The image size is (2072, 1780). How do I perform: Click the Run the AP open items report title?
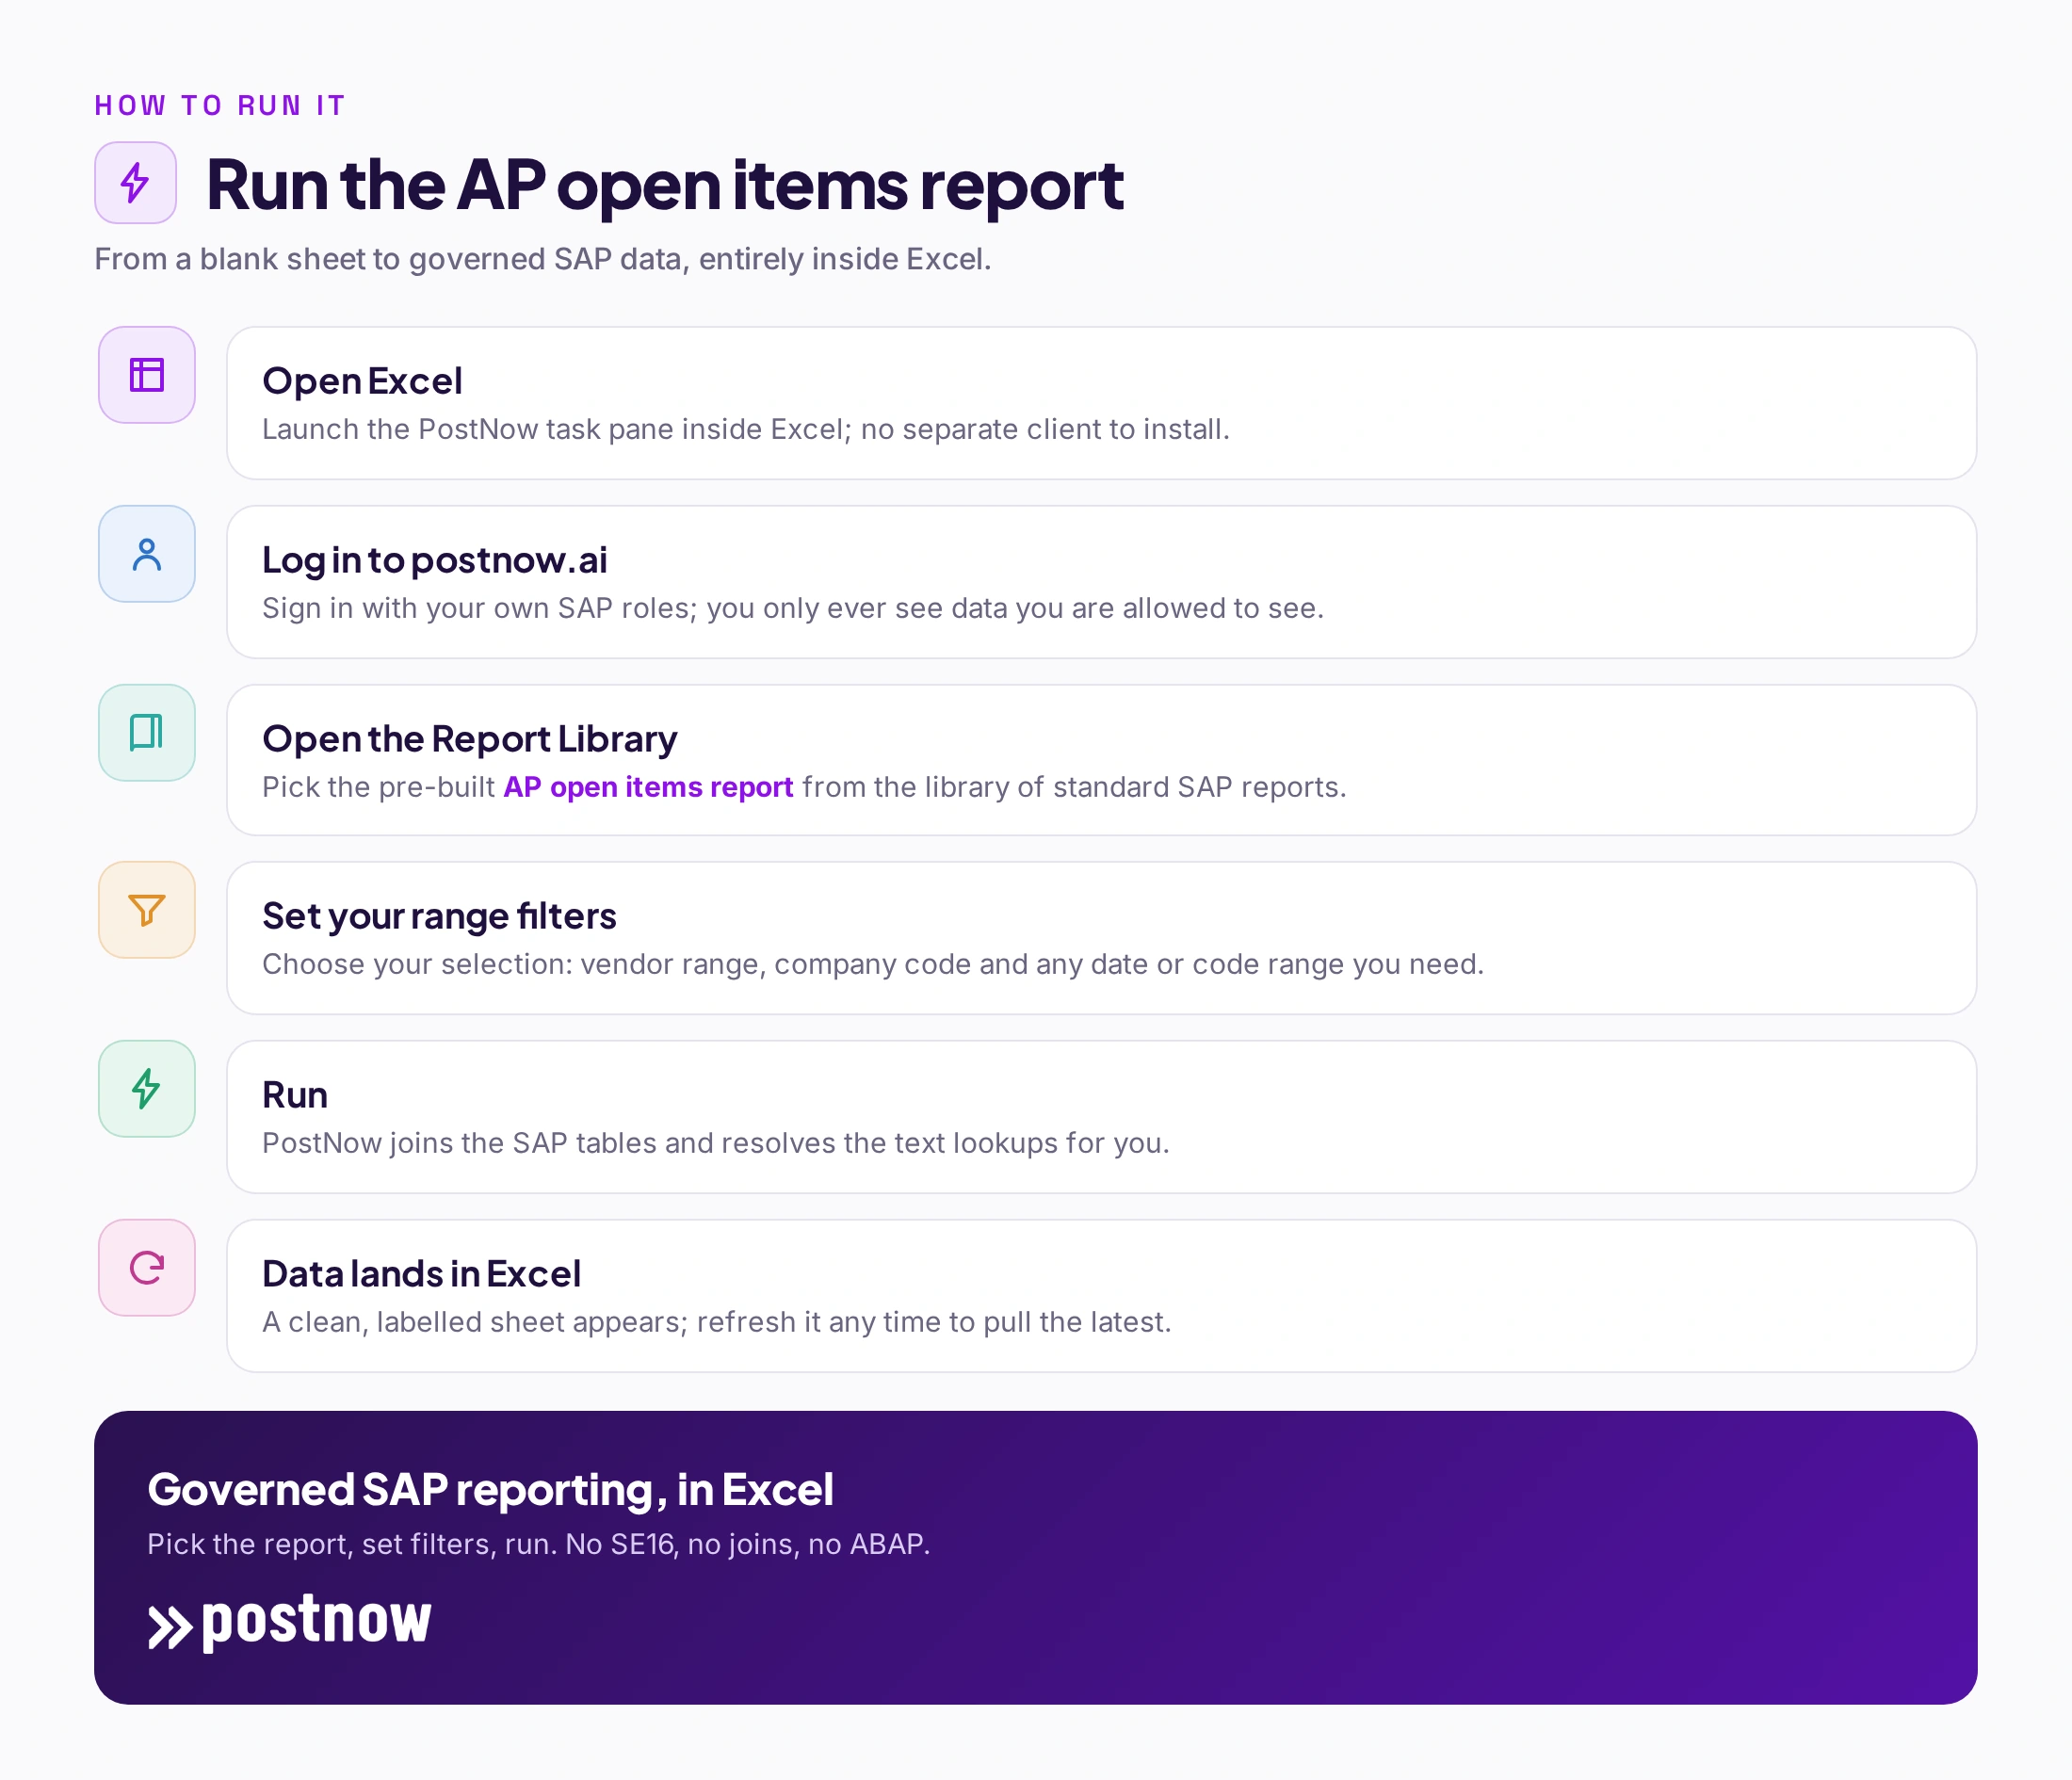665,185
